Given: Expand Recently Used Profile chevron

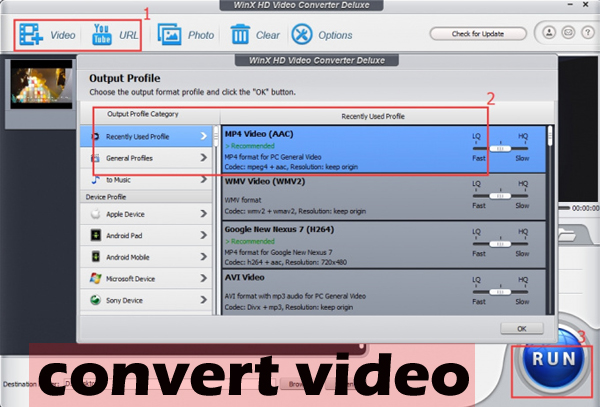Looking at the screenshot, I should pos(204,136).
